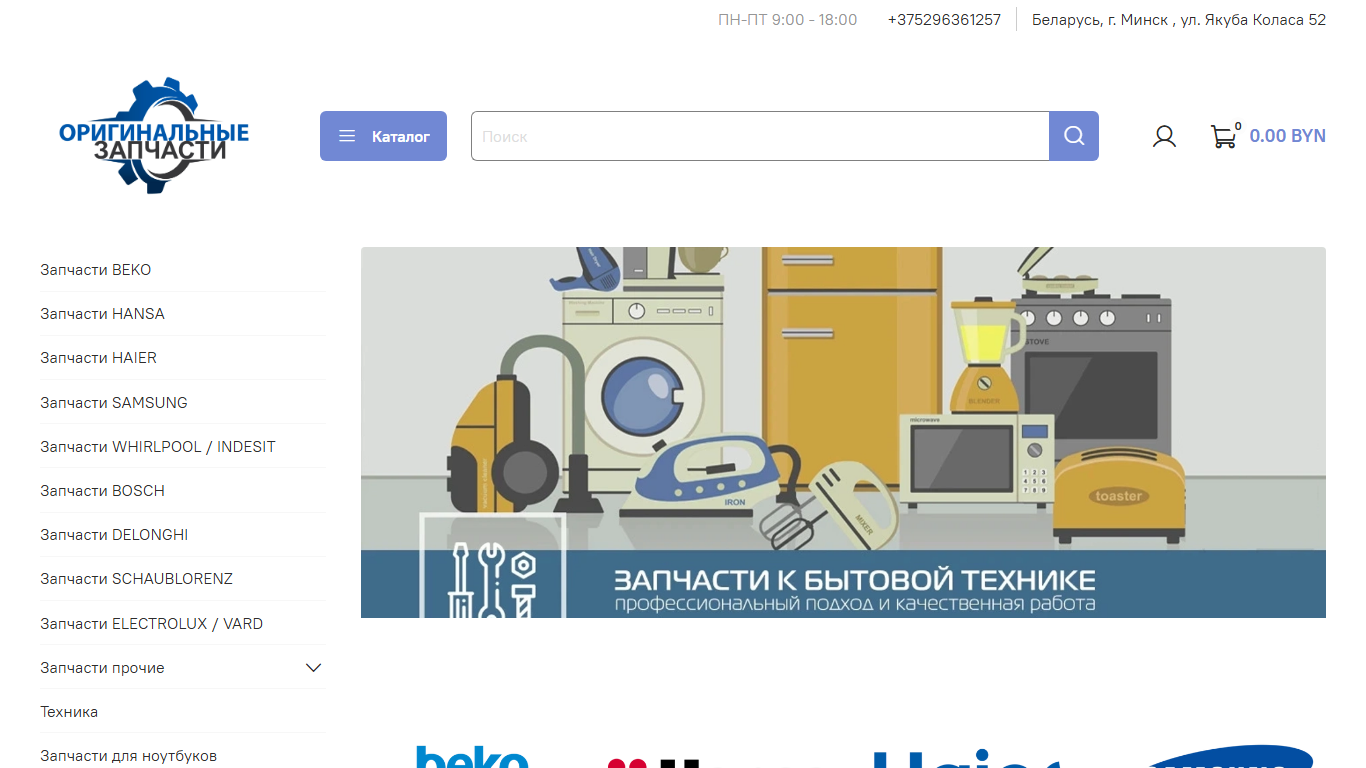Open Запчасти WHIRLPOOL / INDESIT category
1366x768 pixels.
(x=158, y=446)
